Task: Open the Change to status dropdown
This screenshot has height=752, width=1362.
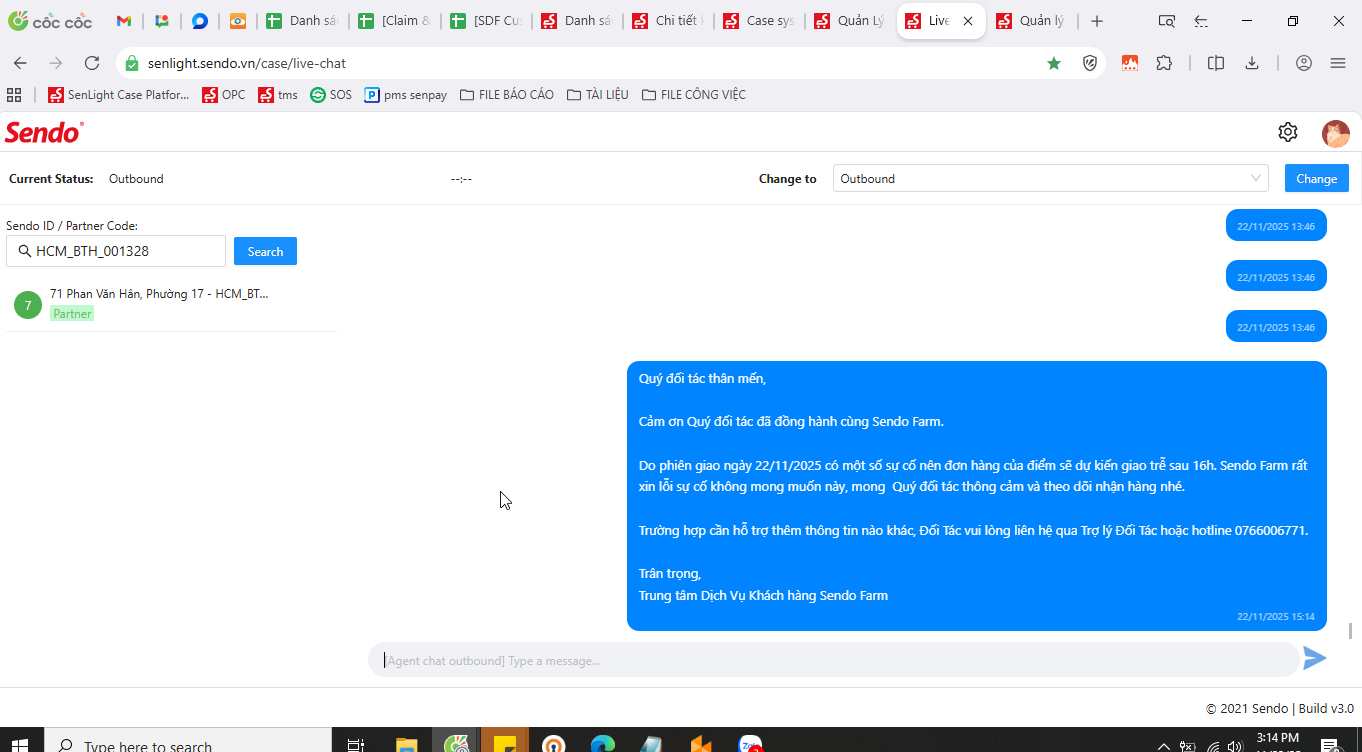Action: coord(1050,178)
